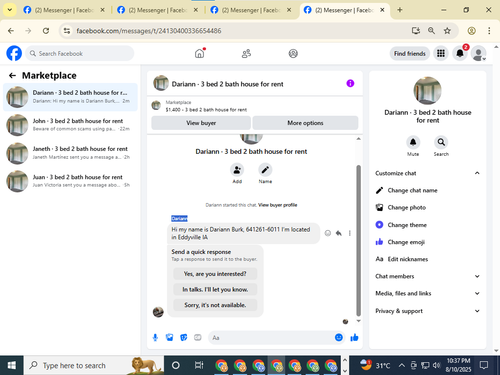Image resolution: width=500 pixels, height=375 pixels.
Task: Open a new browser tab with plus button
Action: tap(400, 10)
